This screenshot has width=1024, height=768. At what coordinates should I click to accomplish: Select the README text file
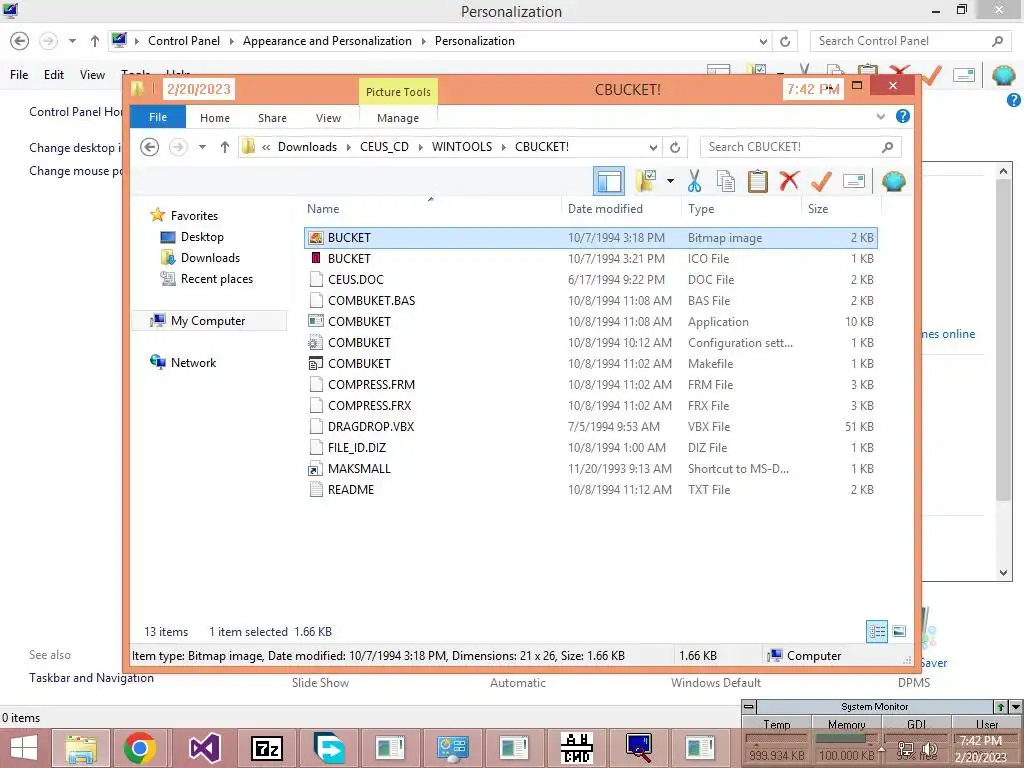(590, 489)
